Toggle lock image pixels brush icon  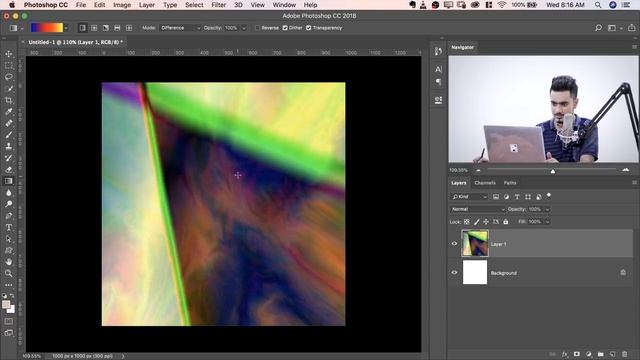point(476,222)
